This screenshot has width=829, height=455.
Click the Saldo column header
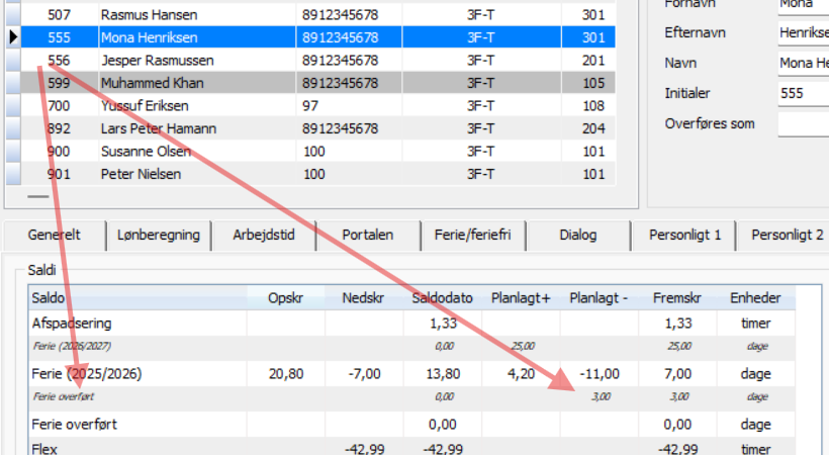137,298
